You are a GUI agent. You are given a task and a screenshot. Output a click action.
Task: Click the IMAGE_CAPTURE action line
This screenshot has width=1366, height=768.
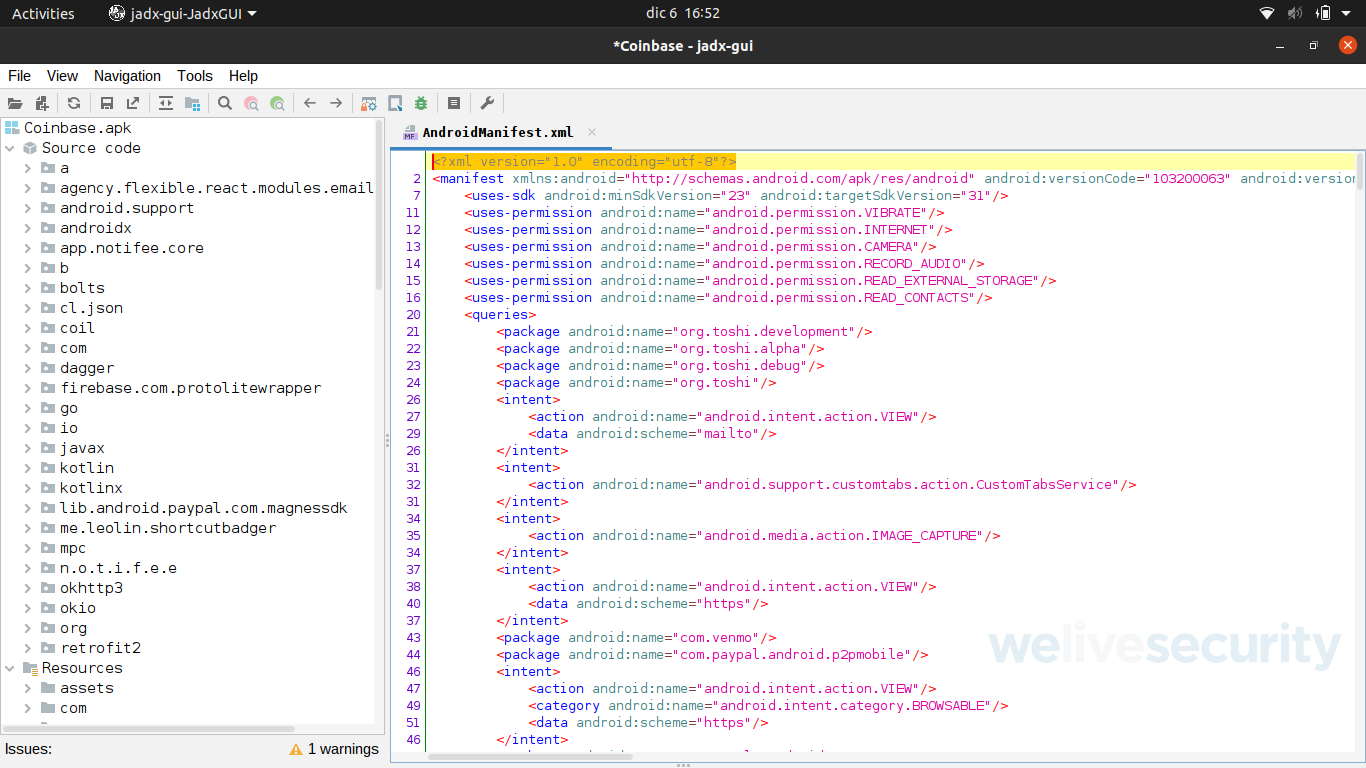[x=764, y=536]
